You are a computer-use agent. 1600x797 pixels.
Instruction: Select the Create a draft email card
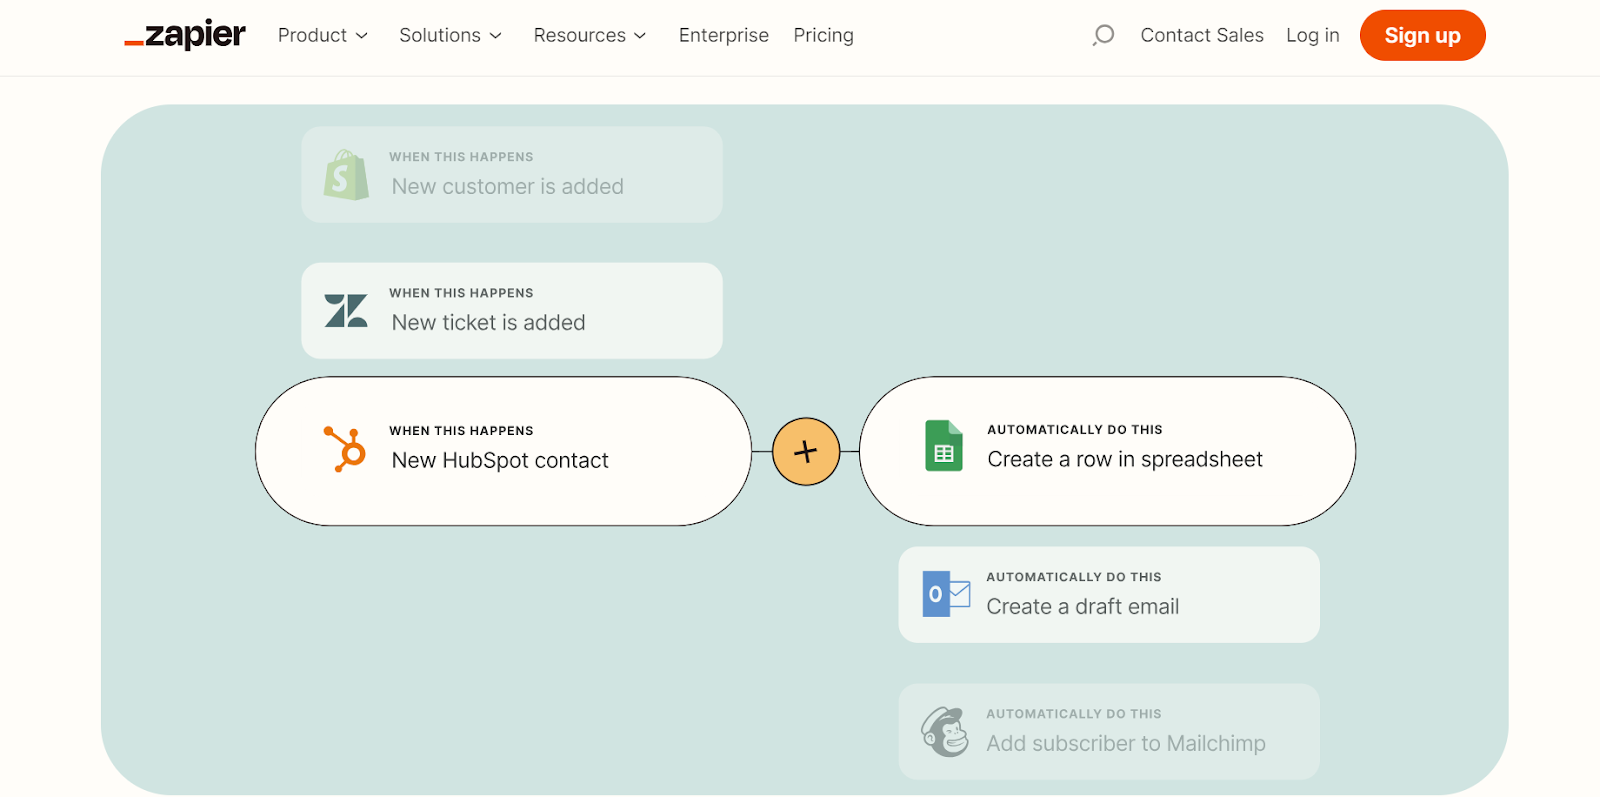pyautogui.click(x=1109, y=595)
